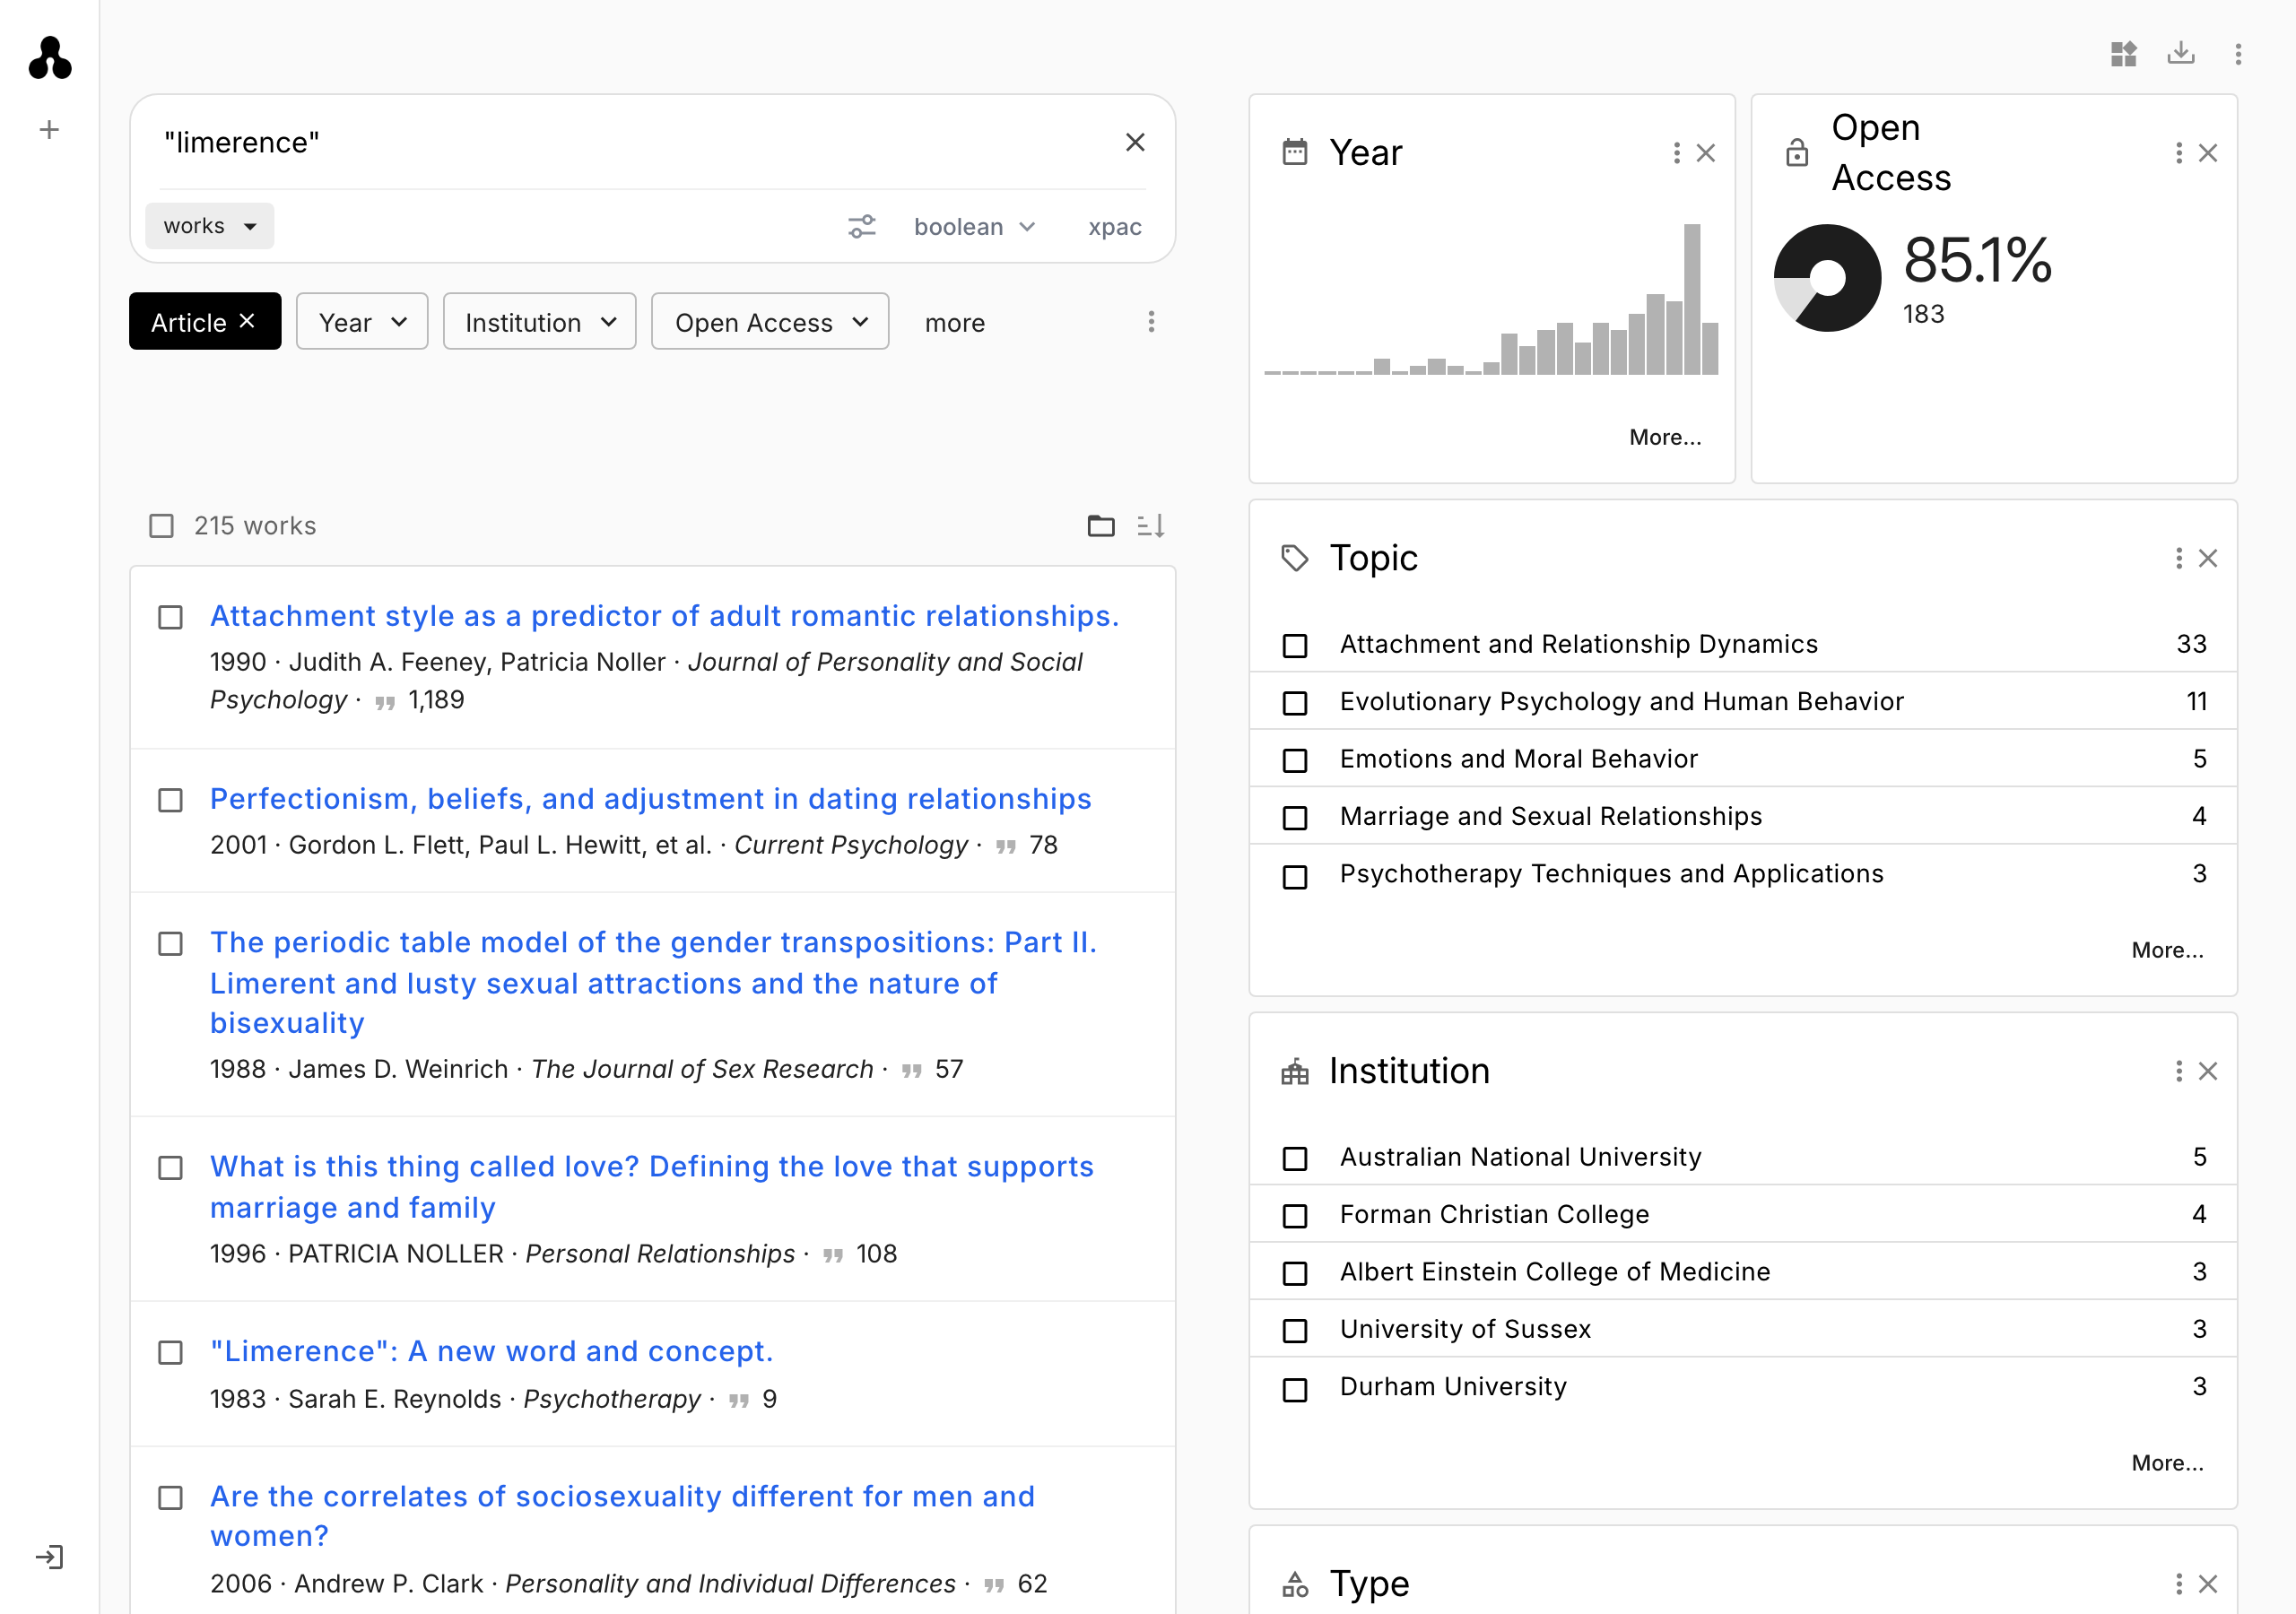Open Attachment style as a predictor article
Image resolution: width=2296 pixels, height=1614 pixels.
tap(665, 616)
